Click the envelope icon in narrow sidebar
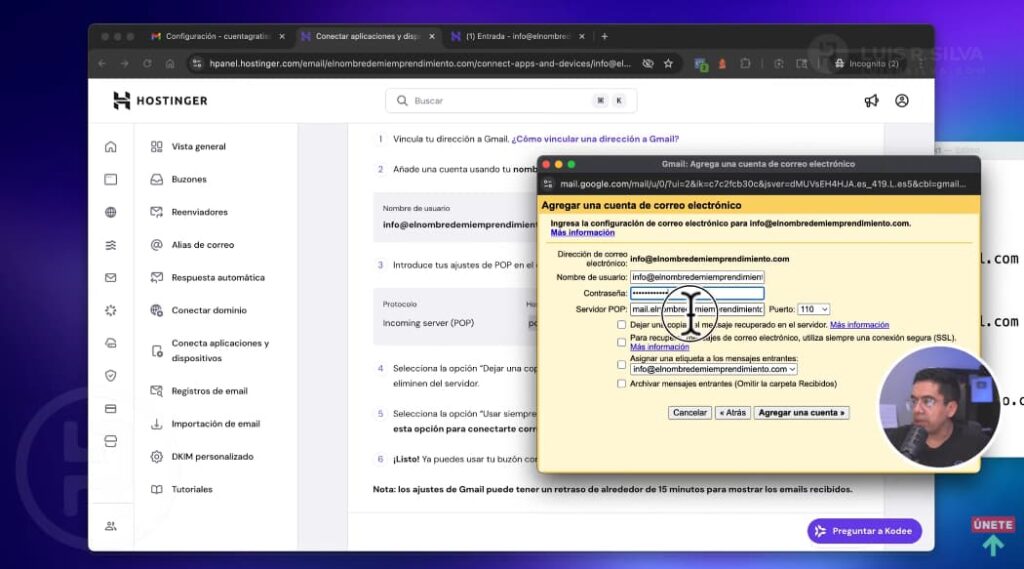This screenshot has width=1024, height=569. [x=110, y=278]
